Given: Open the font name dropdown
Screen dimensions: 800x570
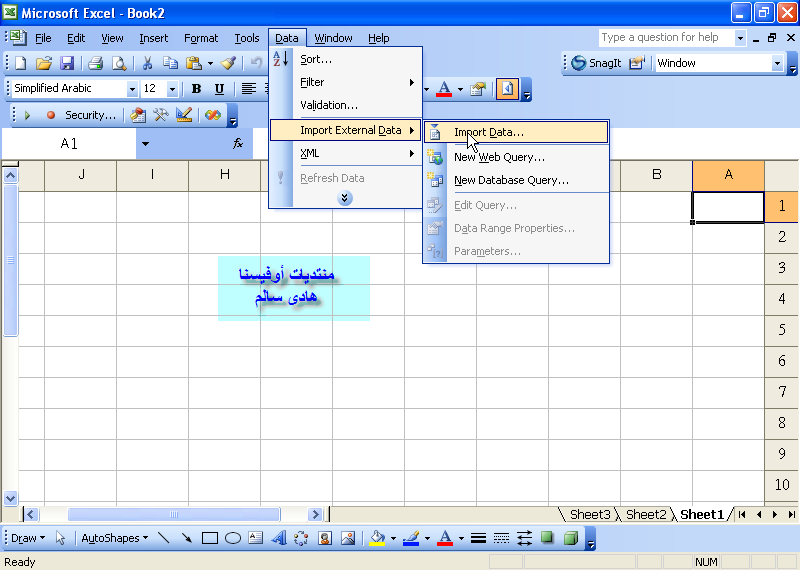Looking at the screenshot, I should point(132,89).
